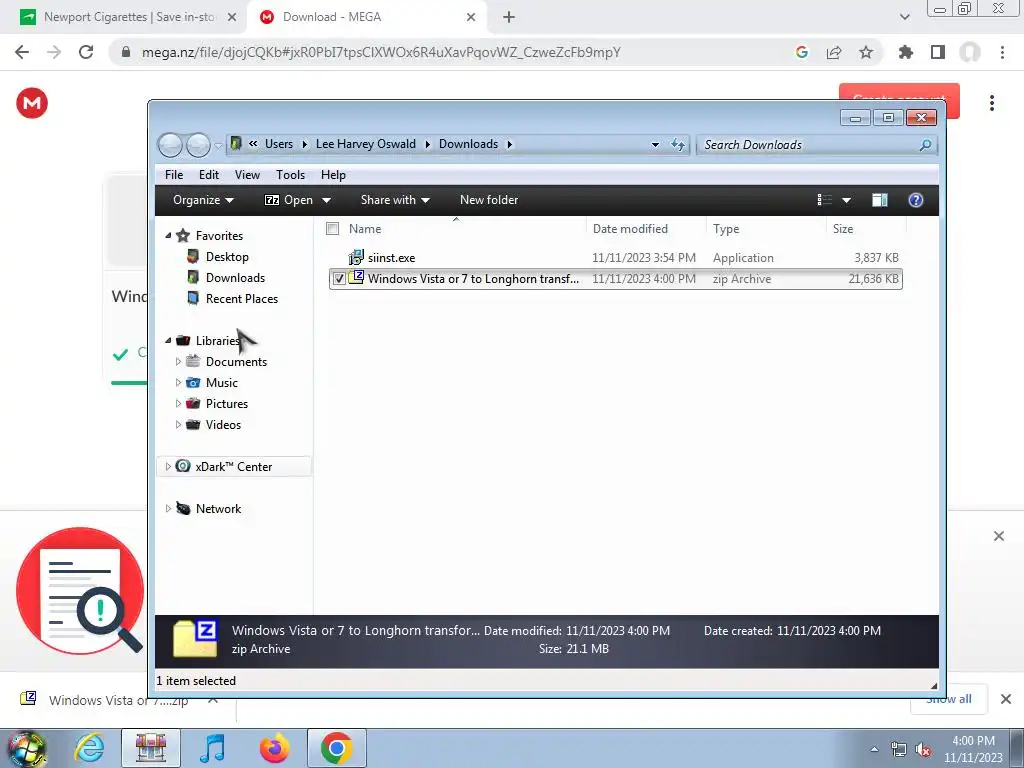
Task: Open the File menu
Action: click(x=174, y=174)
